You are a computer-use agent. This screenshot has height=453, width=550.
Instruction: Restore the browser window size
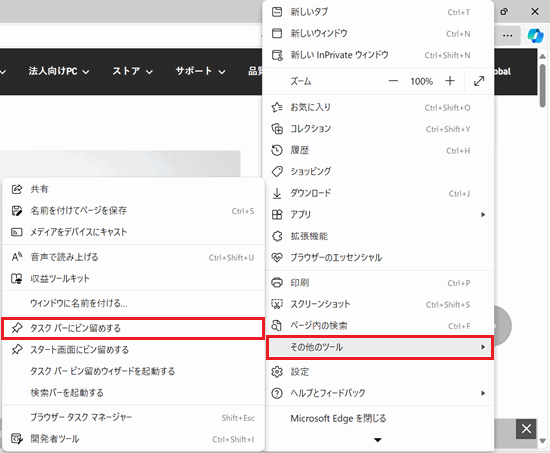coord(504,12)
